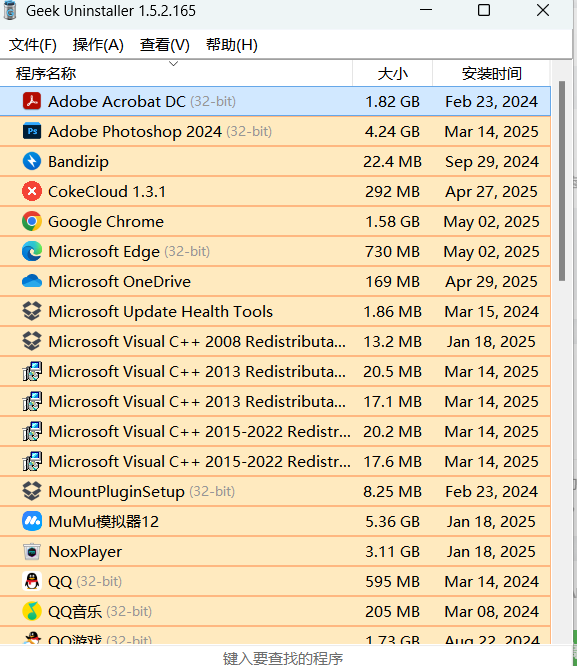Click the MountPluginSetup icon

(32, 491)
